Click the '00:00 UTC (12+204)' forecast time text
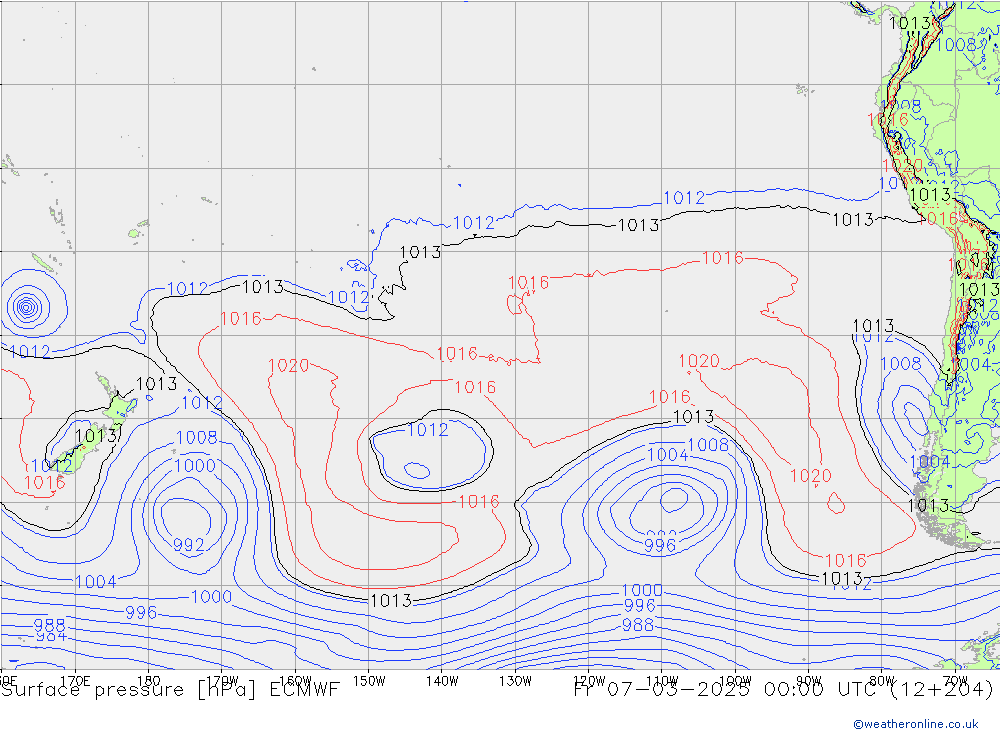Image resolution: width=1000 pixels, height=733 pixels. click(x=878, y=690)
